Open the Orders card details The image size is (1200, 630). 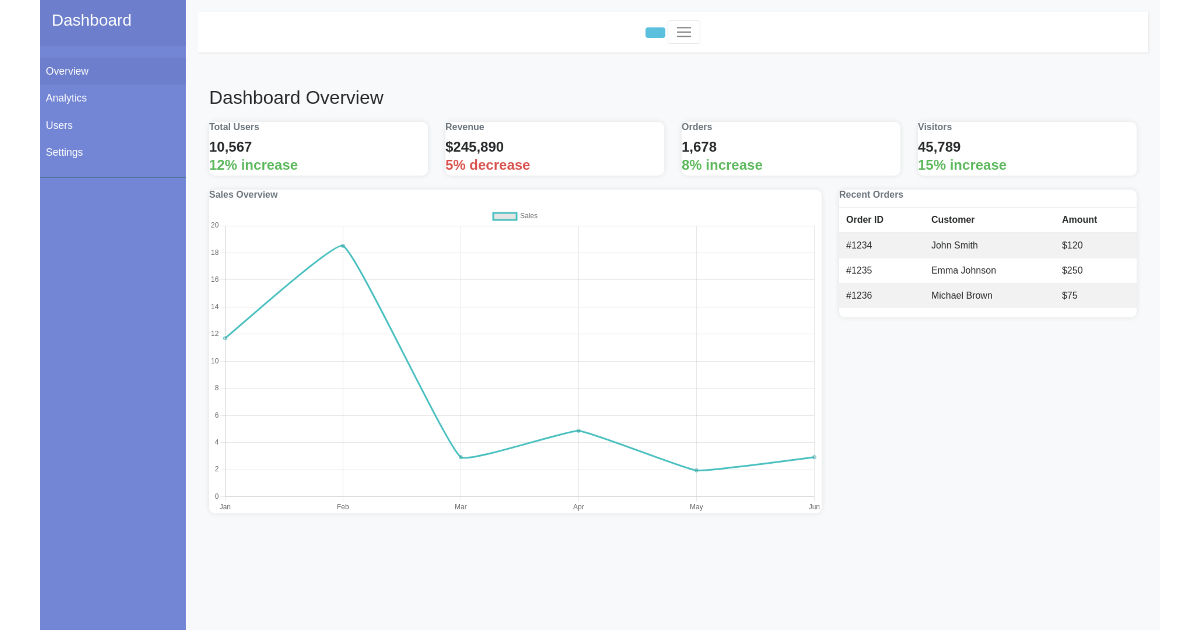[x=790, y=147]
